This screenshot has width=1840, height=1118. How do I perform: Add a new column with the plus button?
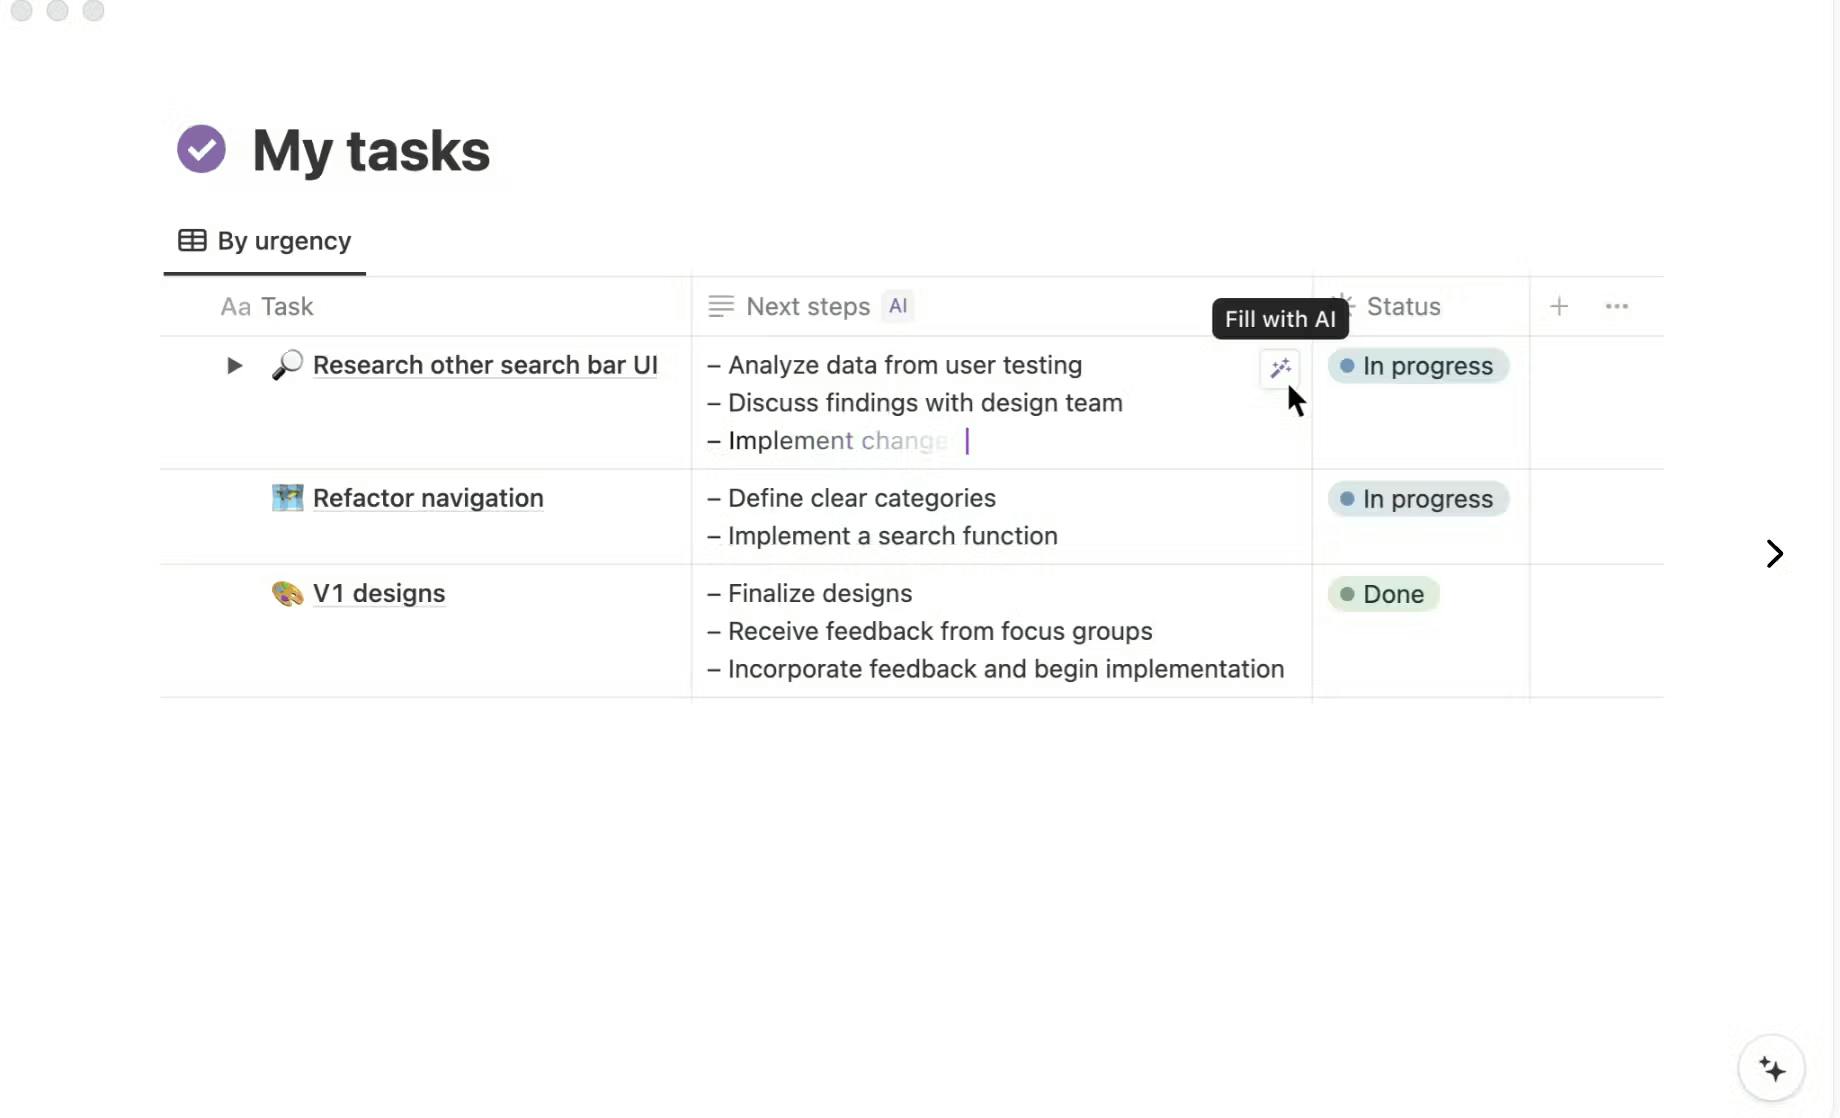coord(1559,306)
